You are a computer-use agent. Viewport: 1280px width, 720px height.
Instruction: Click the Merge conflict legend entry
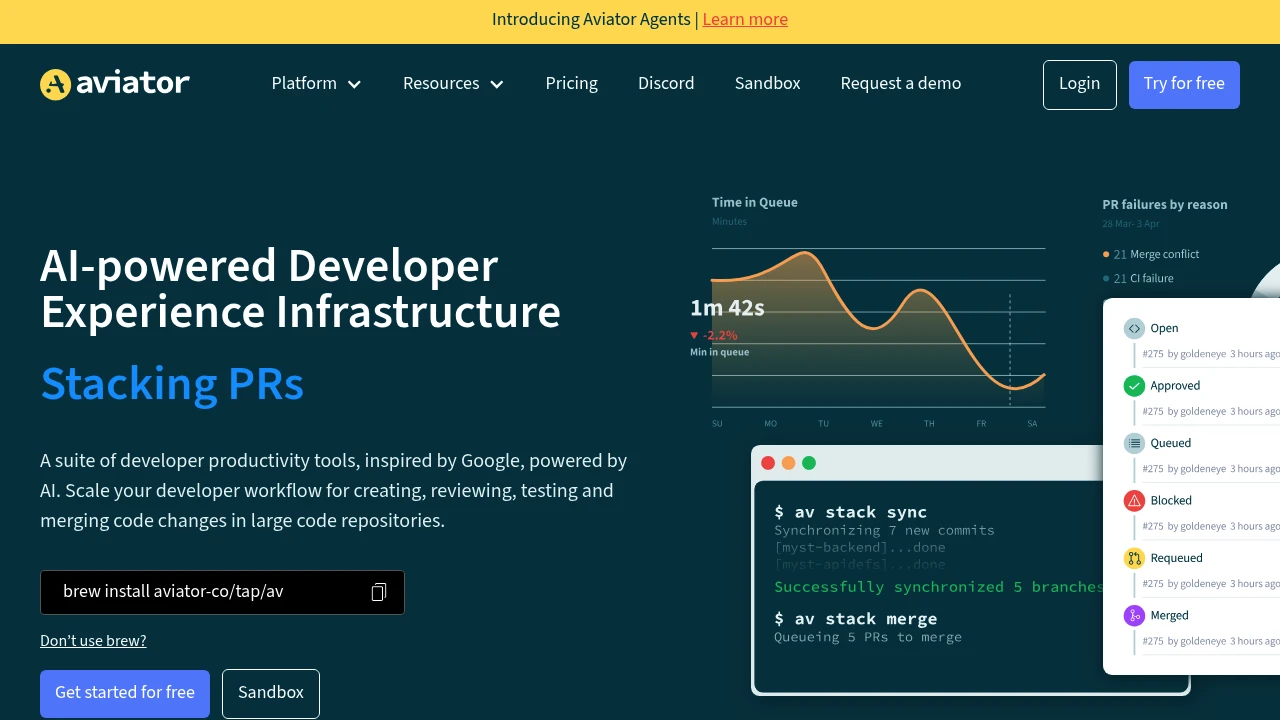[x=1151, y=254]
